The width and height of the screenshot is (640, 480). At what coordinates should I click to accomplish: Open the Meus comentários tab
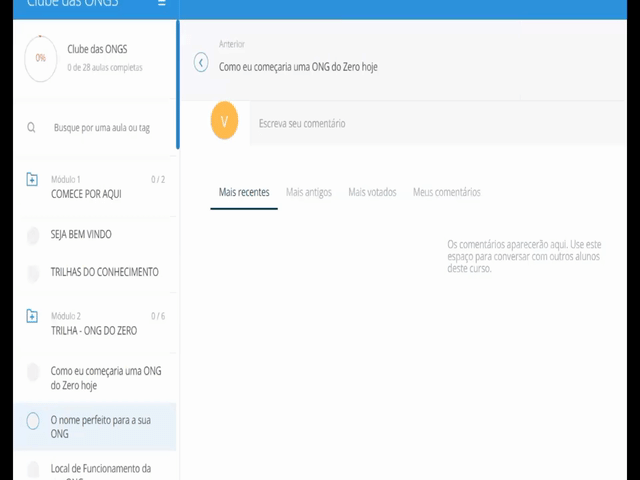446,192
